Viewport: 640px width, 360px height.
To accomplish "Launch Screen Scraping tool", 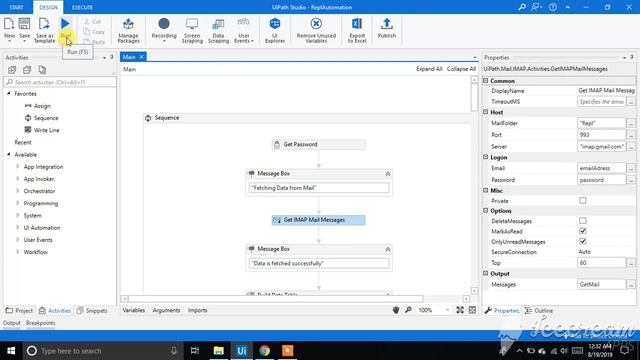I will [x=192, y=30].
